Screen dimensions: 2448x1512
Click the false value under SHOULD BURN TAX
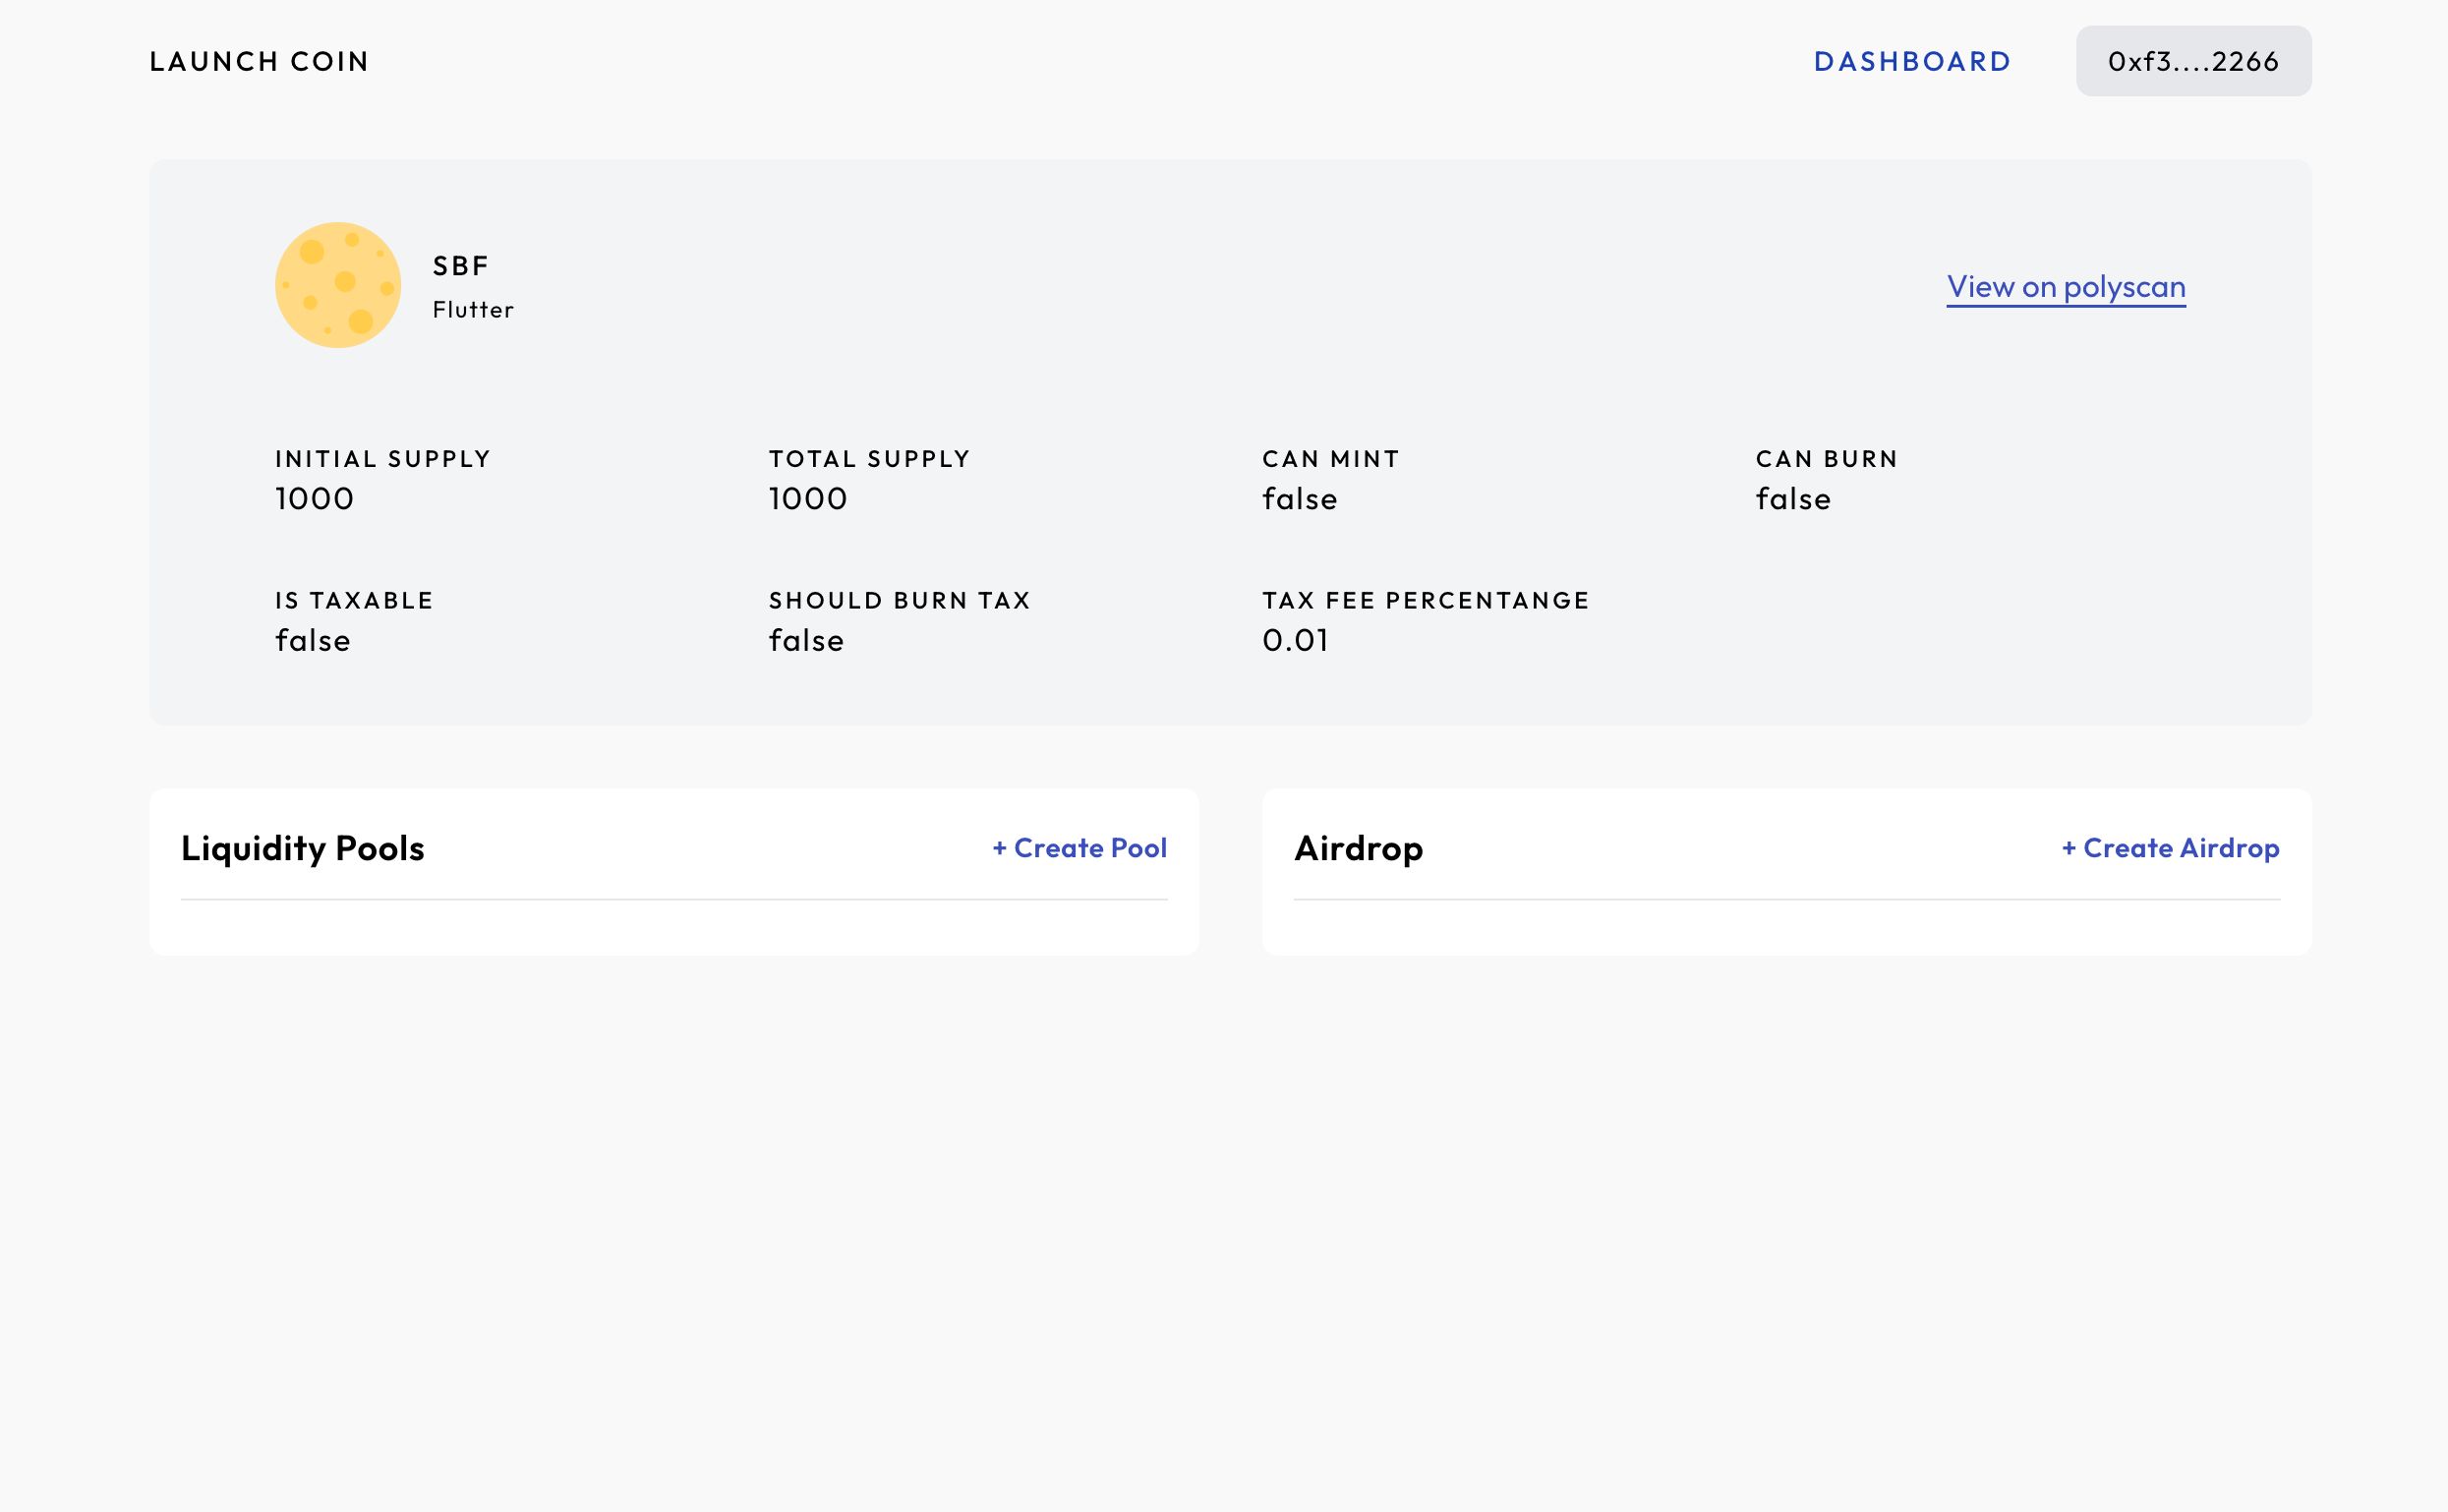click(806, 640)
